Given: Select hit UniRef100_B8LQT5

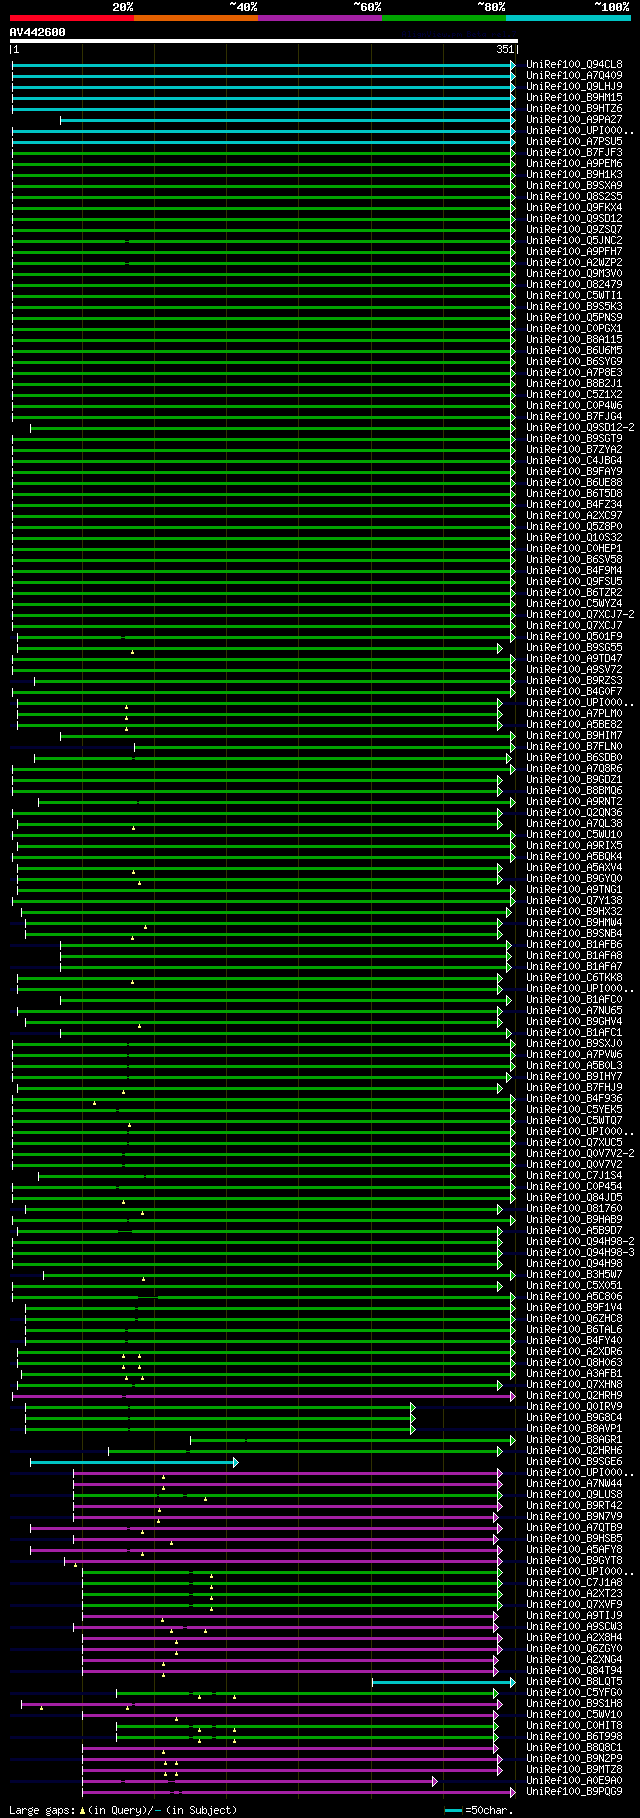Looking at the screenshot, I should pyautogui.click(x=574, y=1682).
